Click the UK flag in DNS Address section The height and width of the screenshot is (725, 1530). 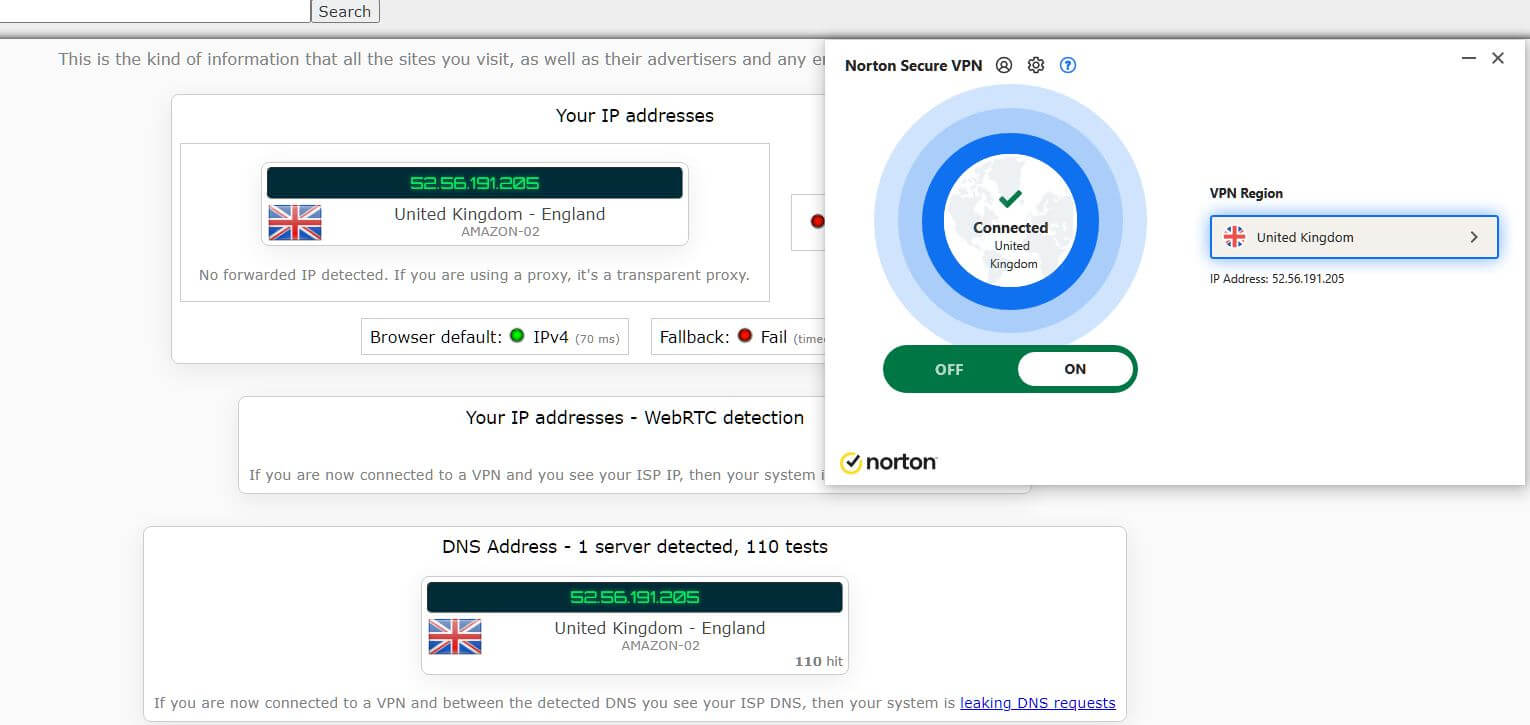tap(455, 636)
